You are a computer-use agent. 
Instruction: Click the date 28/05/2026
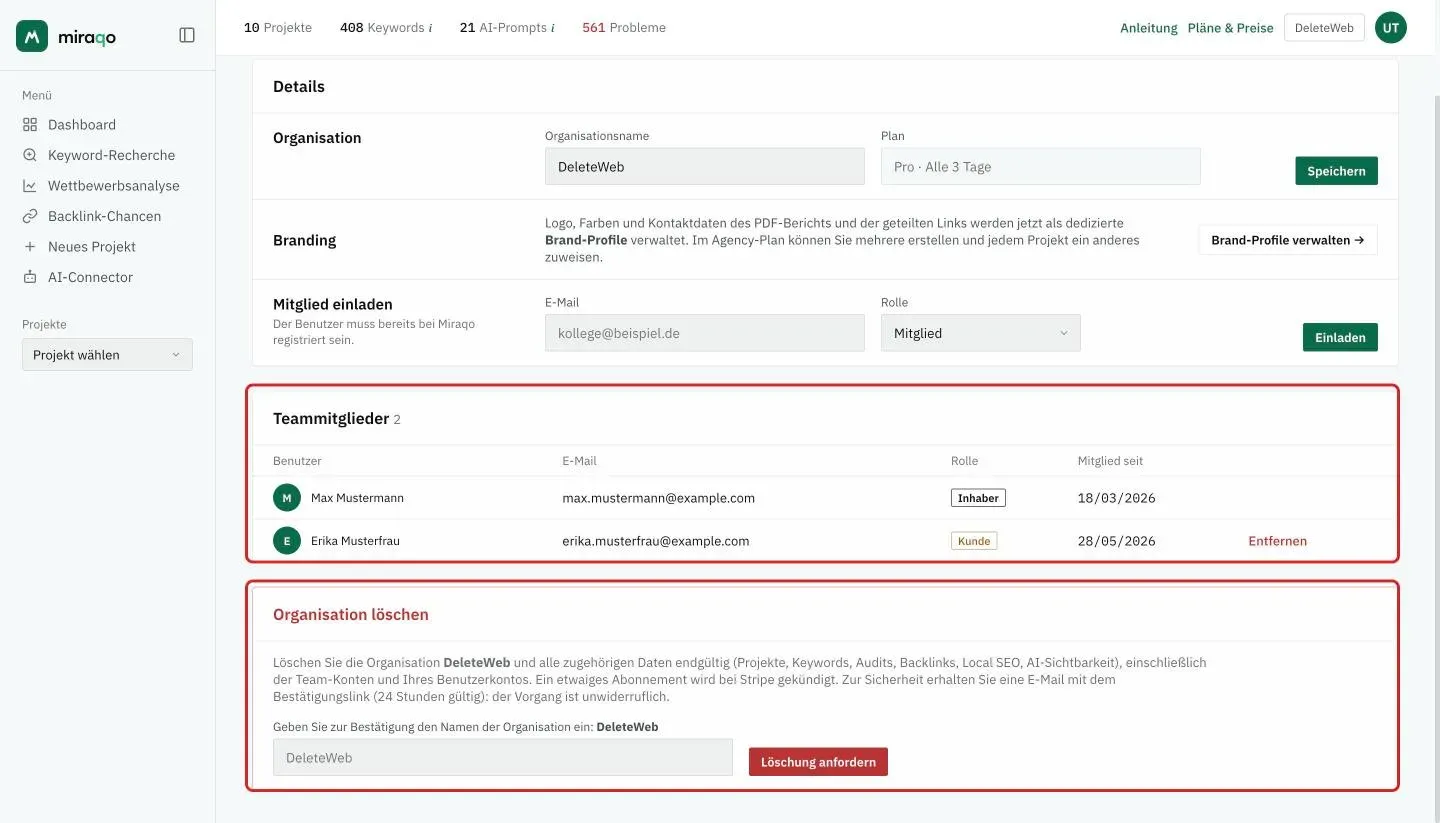click(x=1116, y=541)
